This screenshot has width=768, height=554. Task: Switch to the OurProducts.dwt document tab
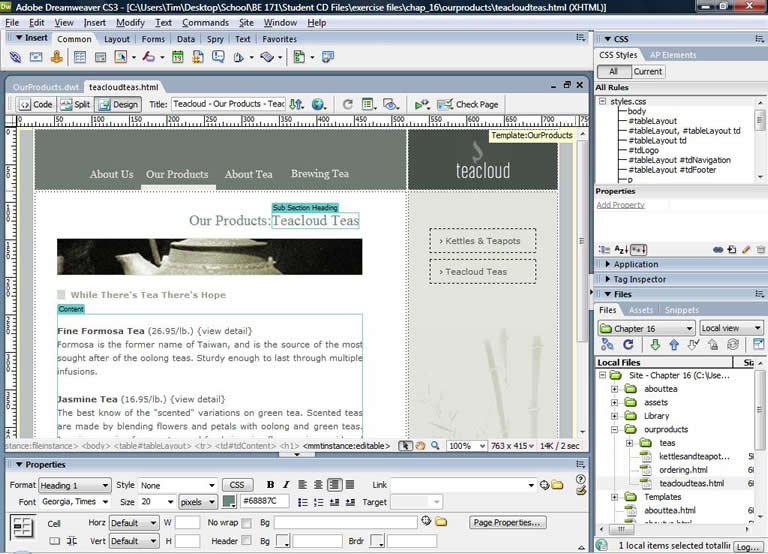click(46, 87)
